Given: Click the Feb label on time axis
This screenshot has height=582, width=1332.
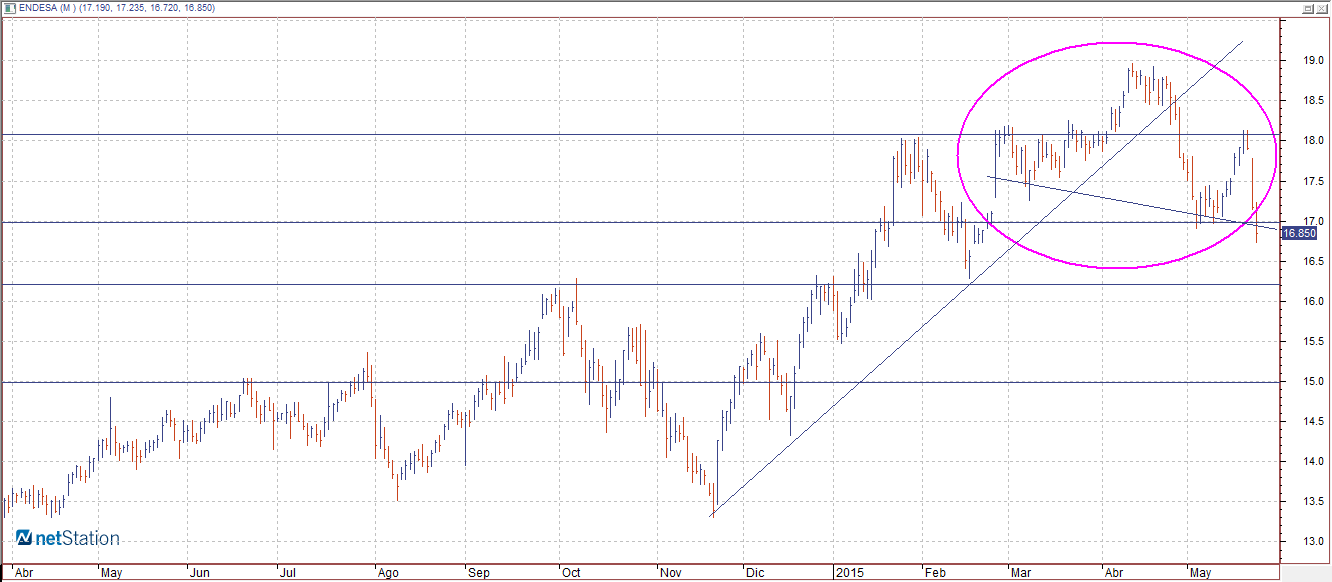Looking at the screenshot, I should [x=935, y=573].
